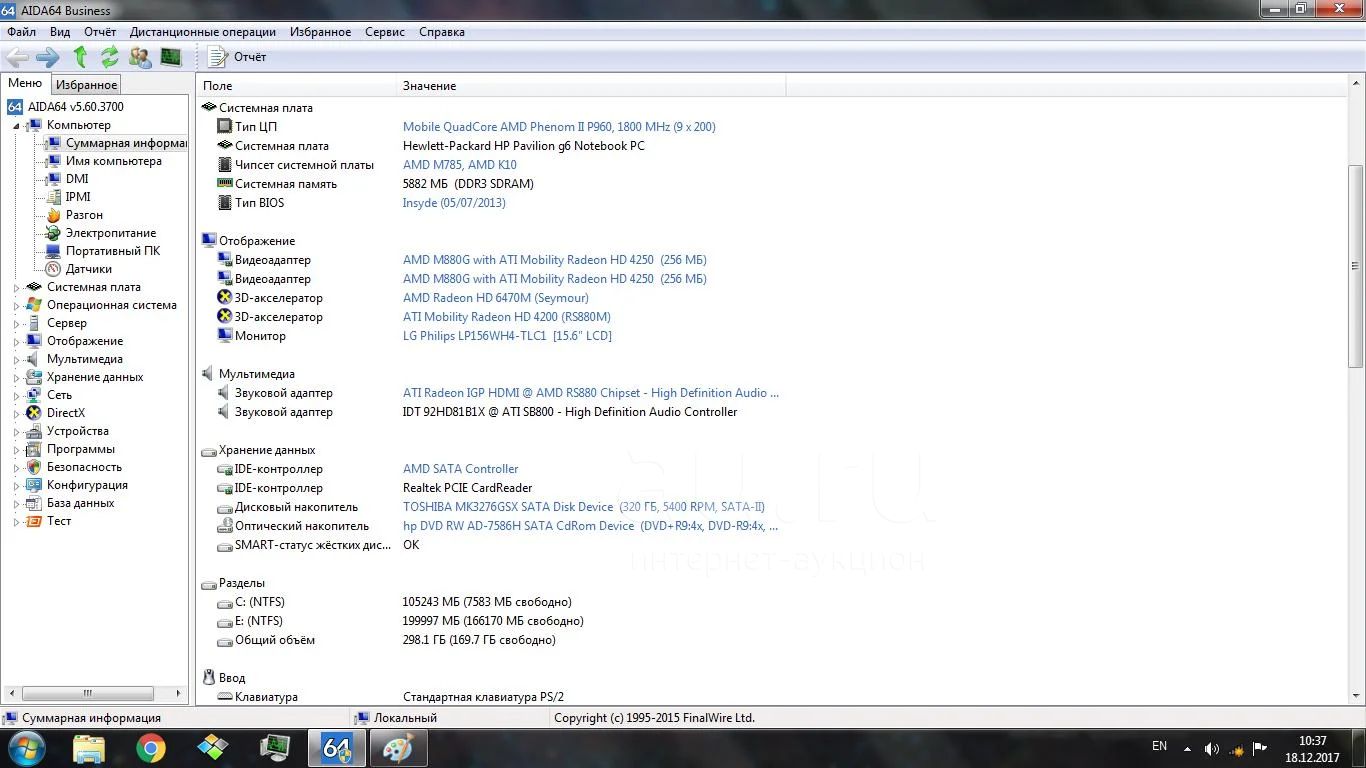1366x768 pixels.
Task: Open the green hardware monitor toolbar icon
Action: point(171,57)
